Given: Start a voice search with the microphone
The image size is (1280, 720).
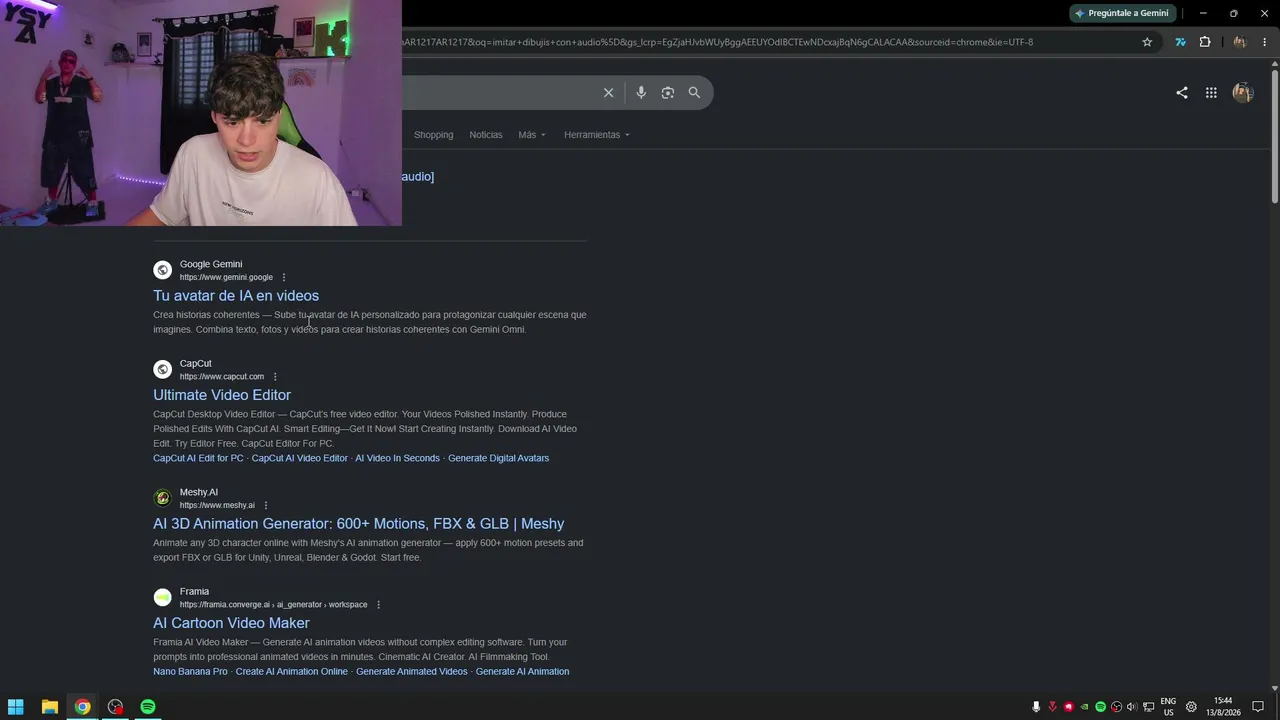Looking at the screenshot, I should (641, 92).
